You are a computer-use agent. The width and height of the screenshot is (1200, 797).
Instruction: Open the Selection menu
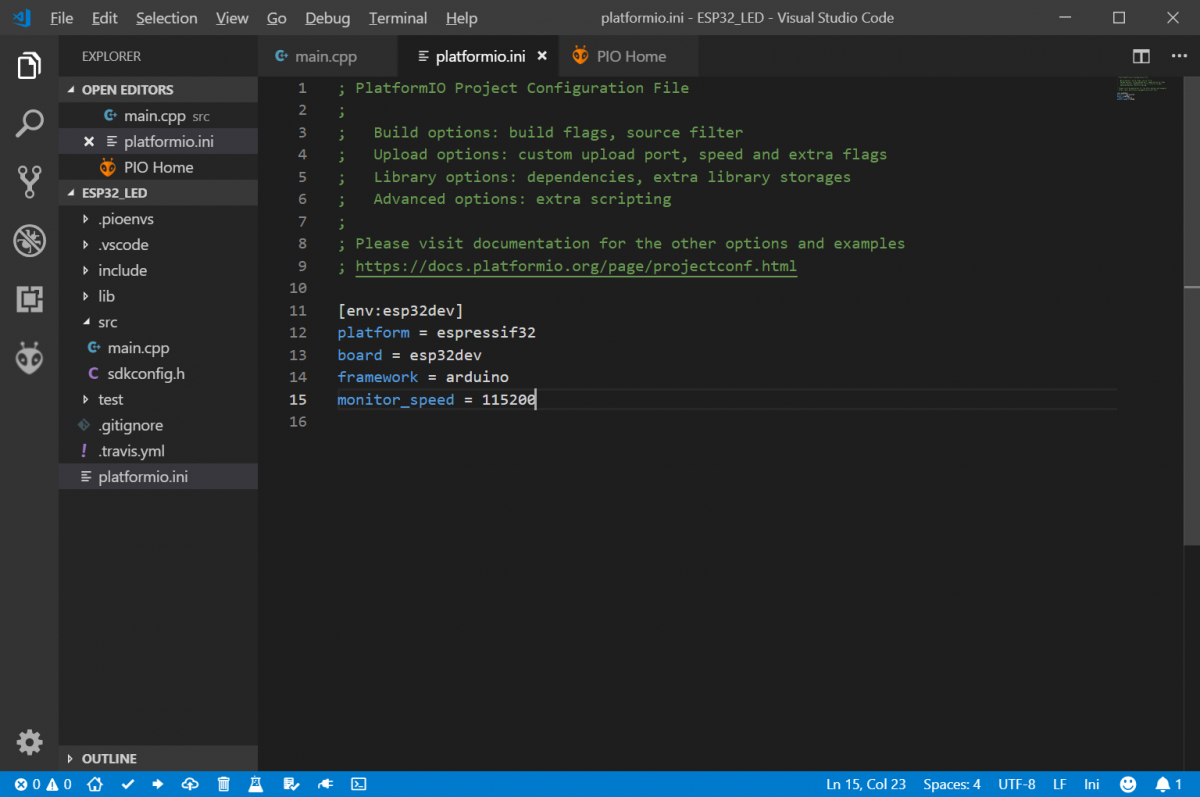(x=166, y=18)
